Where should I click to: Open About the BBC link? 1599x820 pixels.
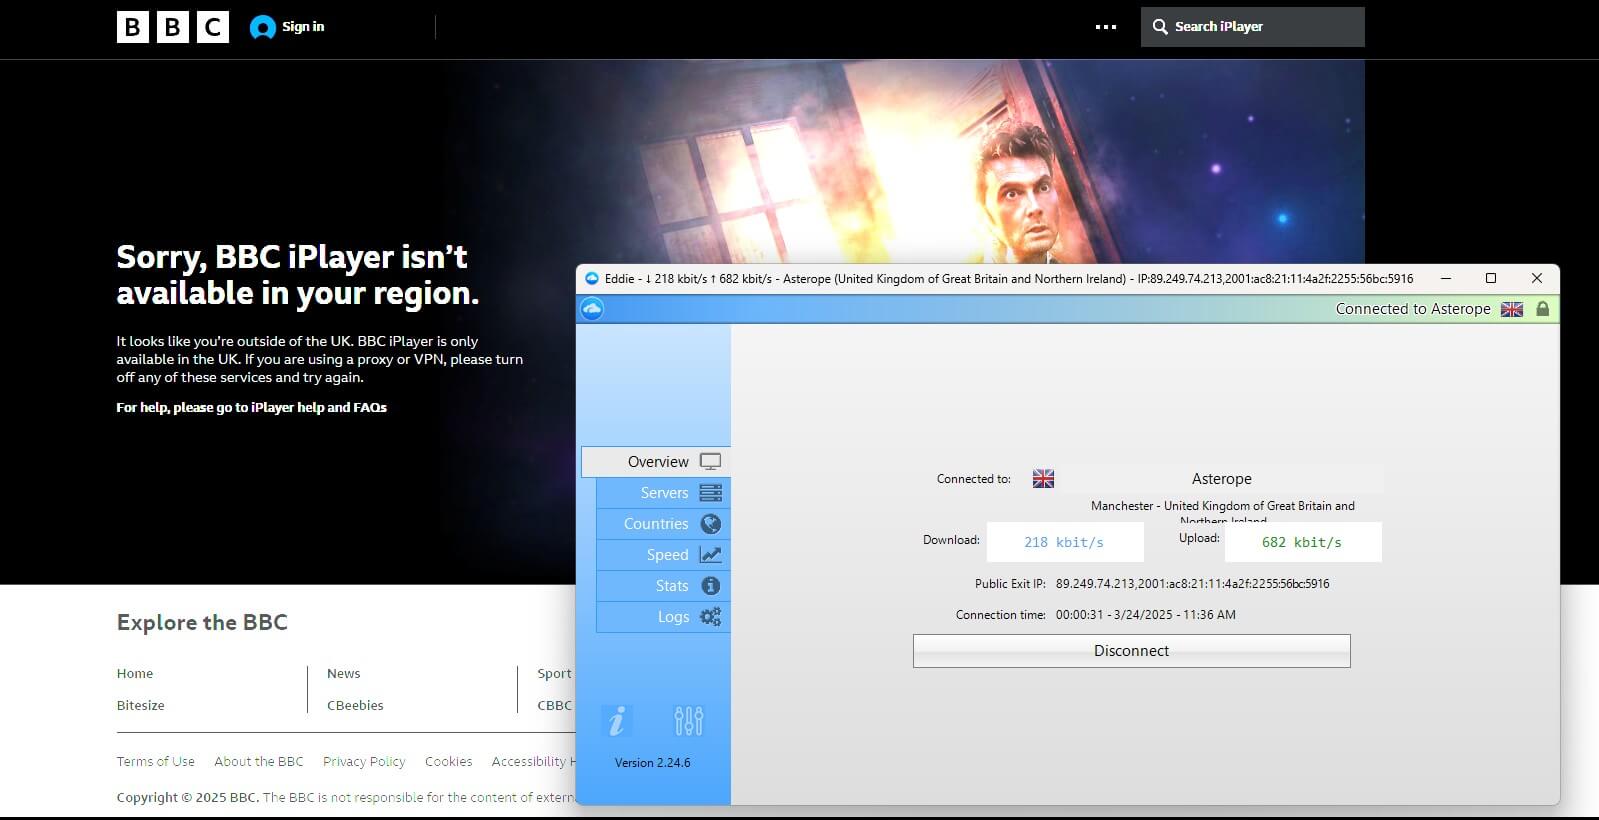(x=258, y=762)
